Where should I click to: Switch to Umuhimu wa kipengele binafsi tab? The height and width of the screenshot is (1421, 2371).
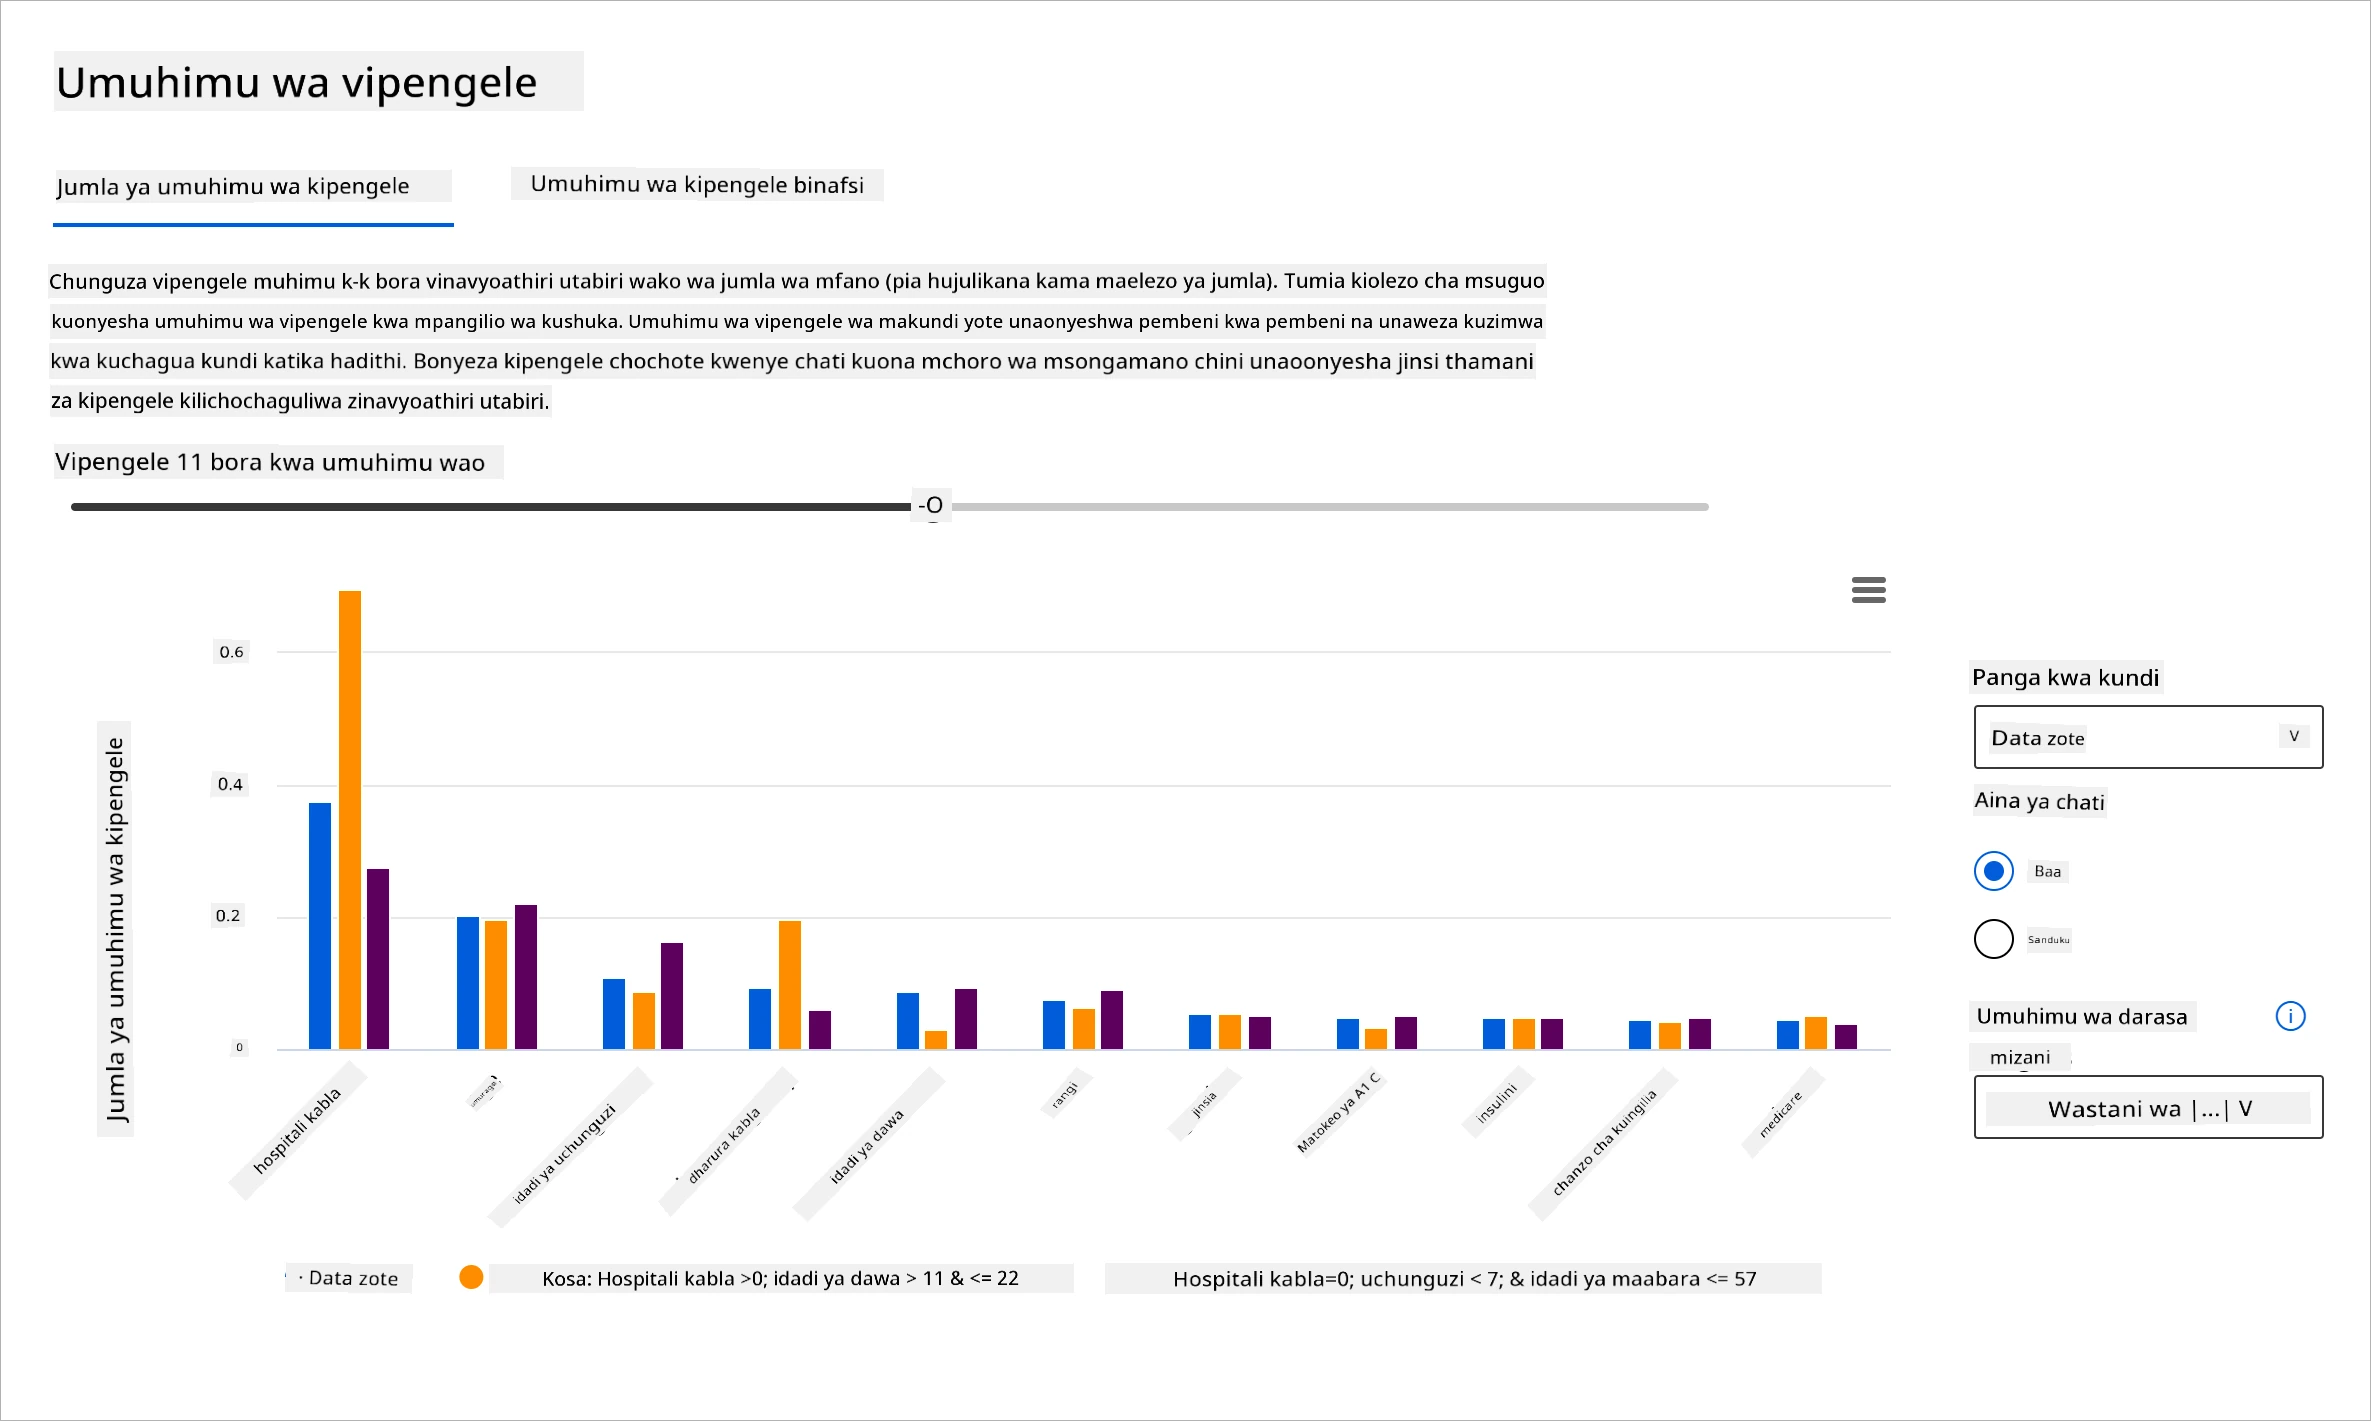click(697, 185)
